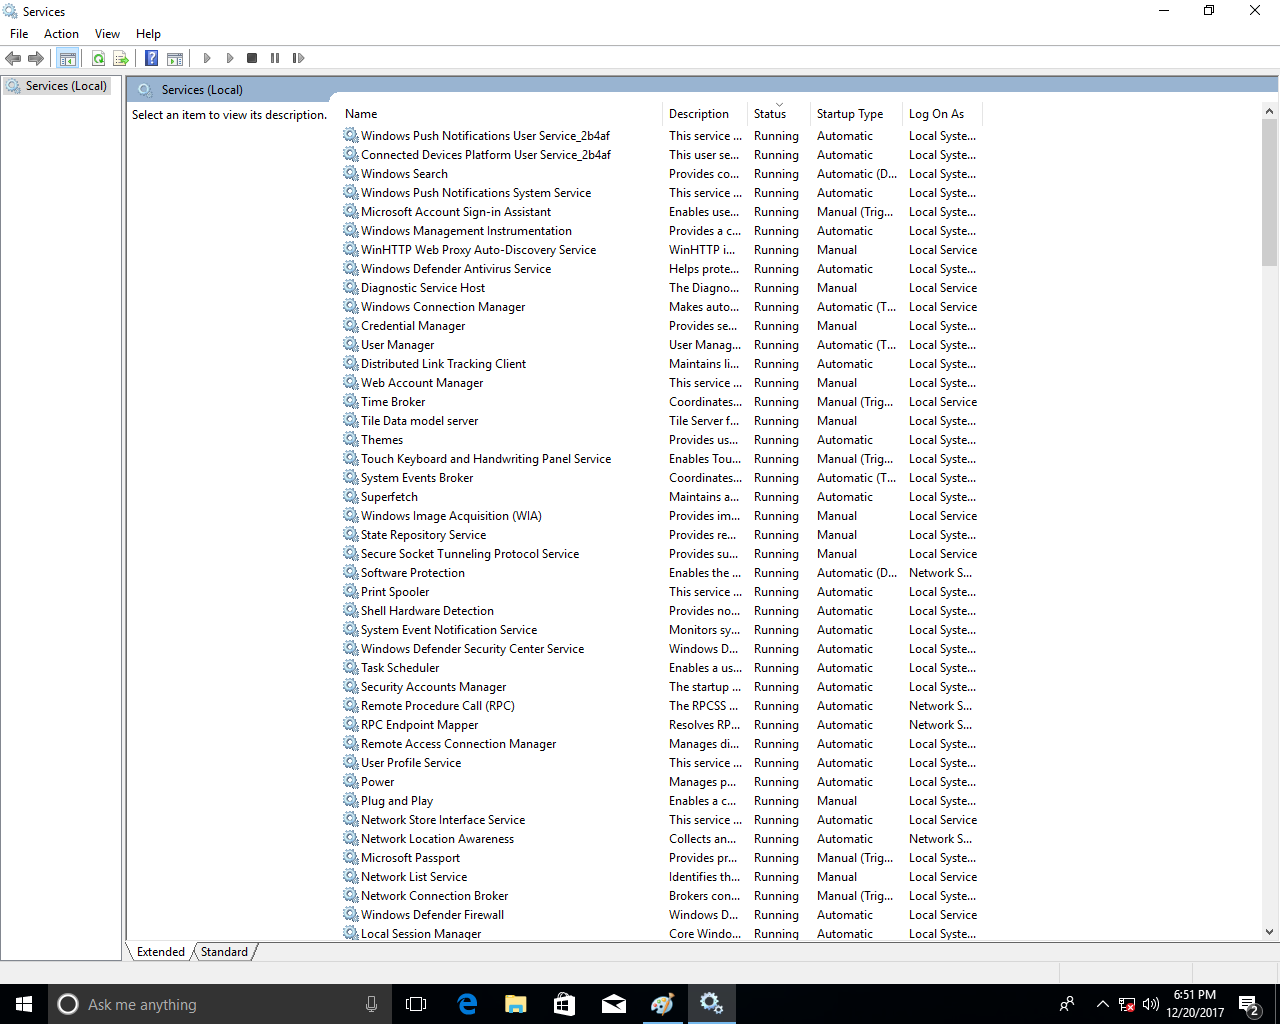Open the Action menu
The height and width of the screenshot is (1024, 1280).
coord(61,34)
